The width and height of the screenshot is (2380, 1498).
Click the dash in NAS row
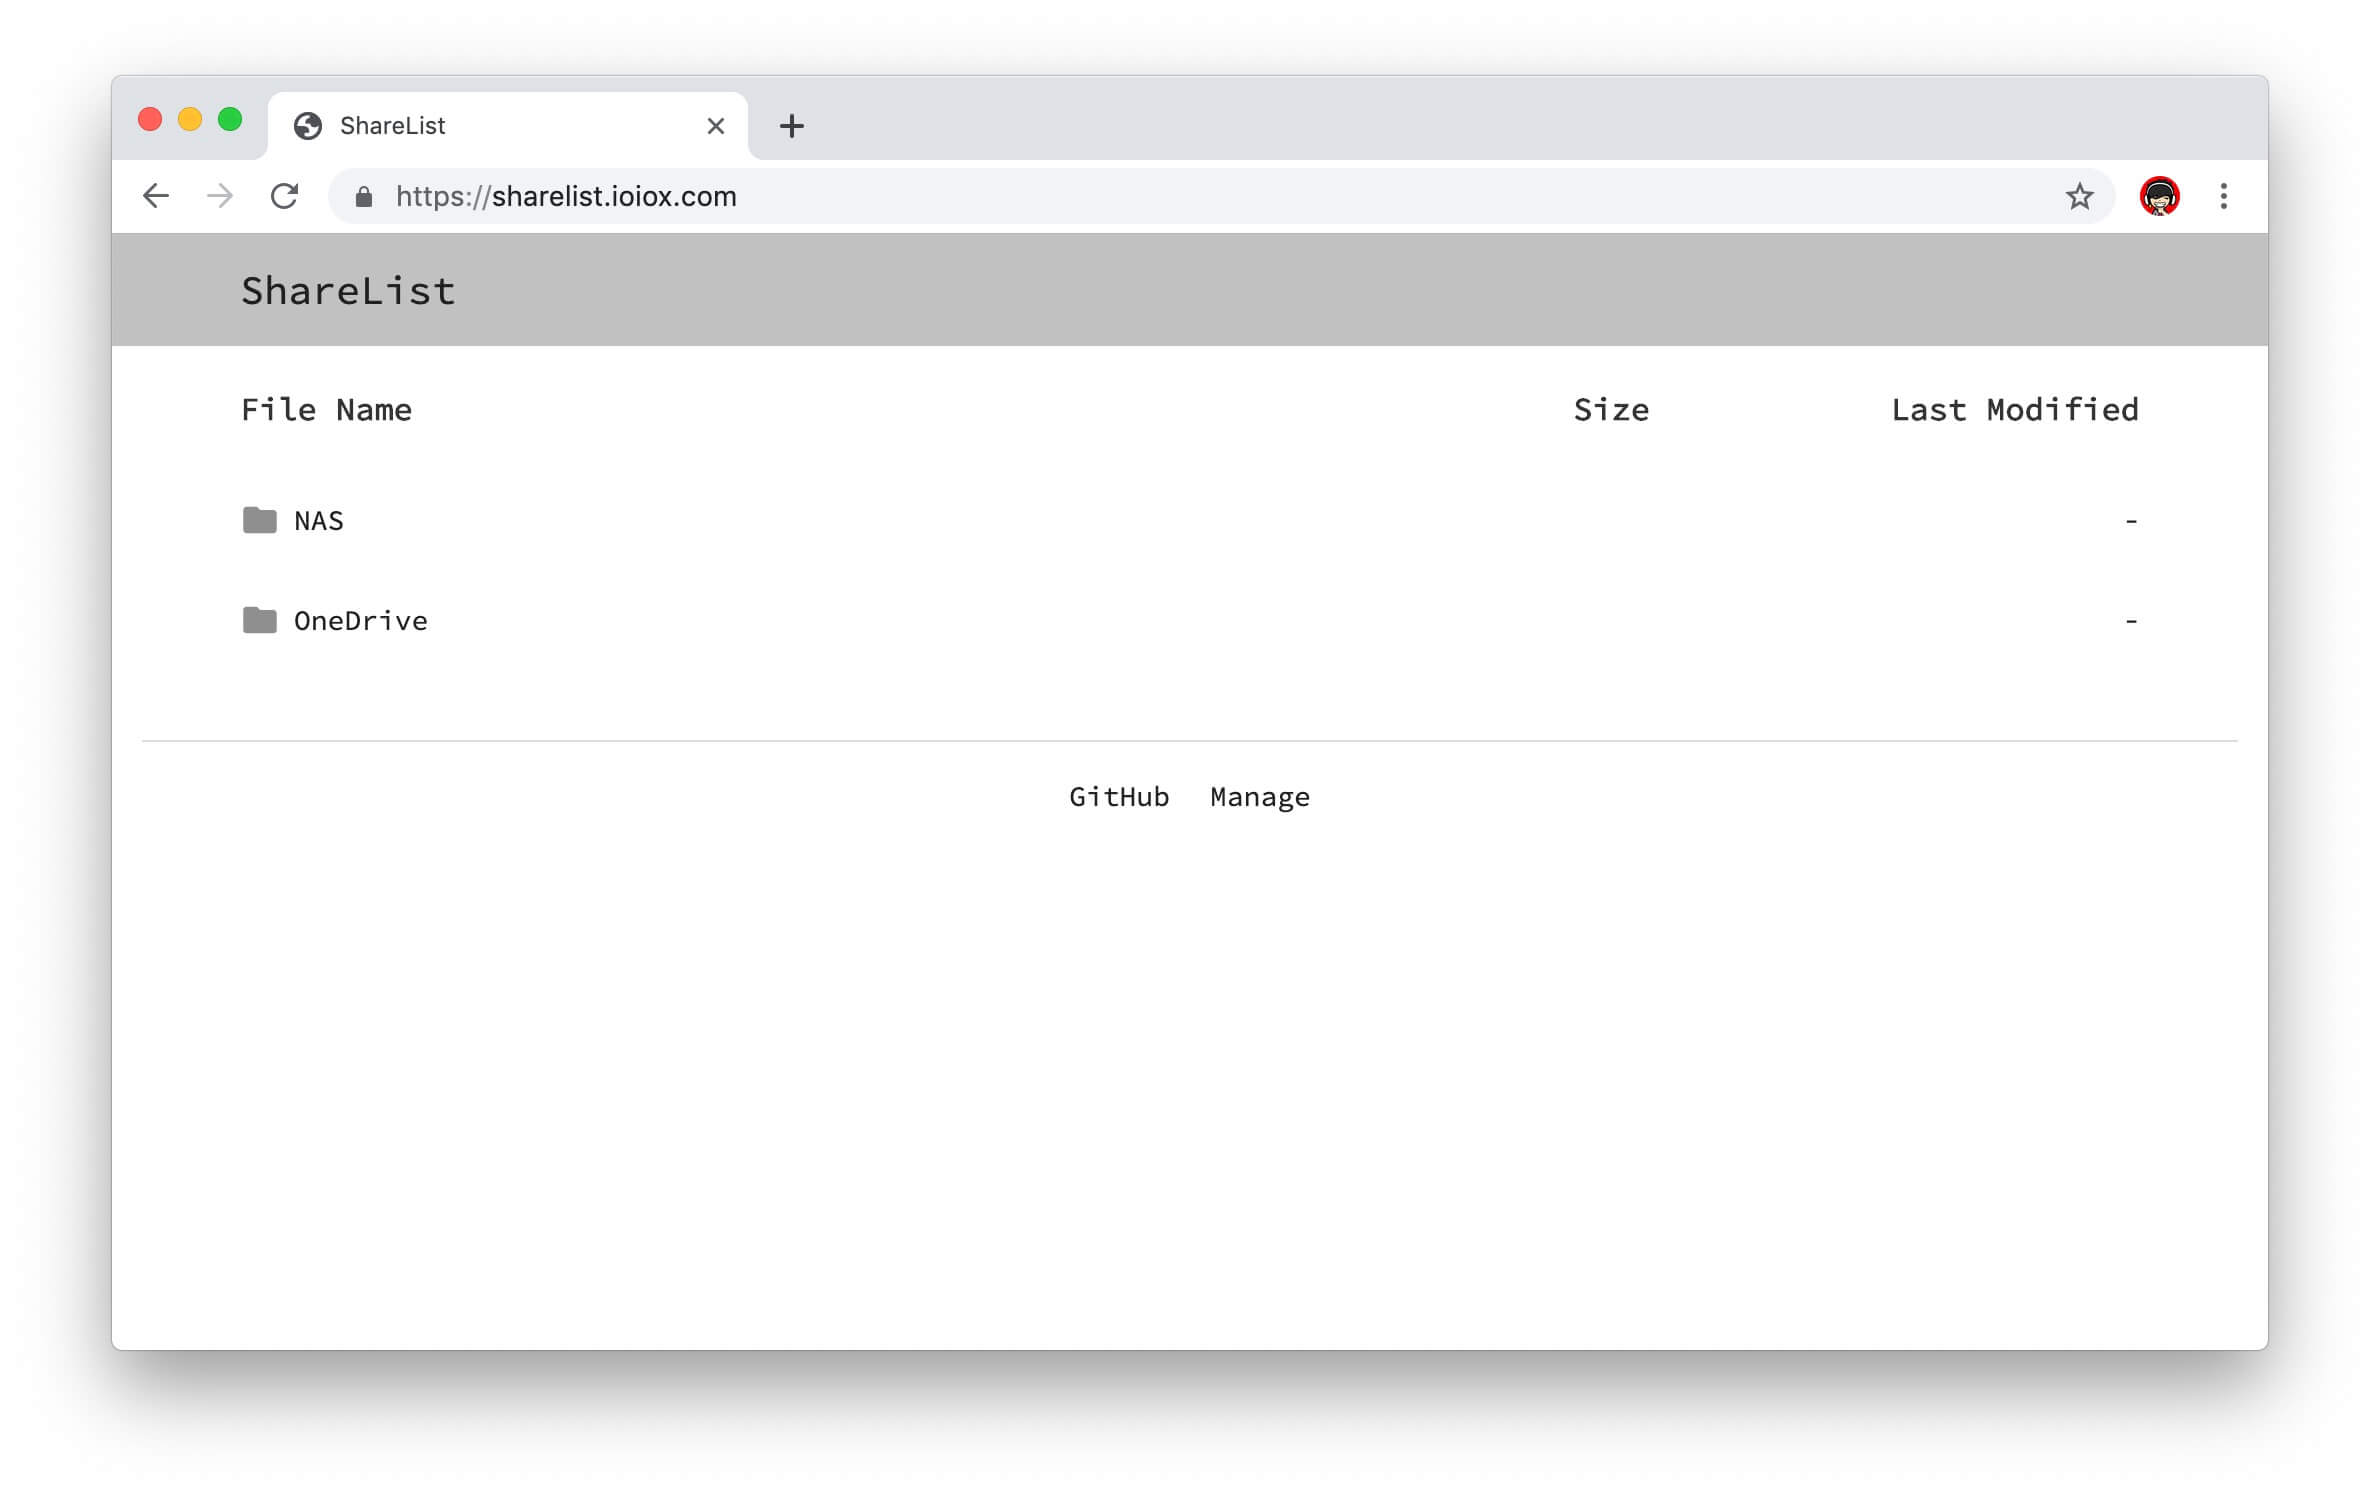(x=2131, y=521)
